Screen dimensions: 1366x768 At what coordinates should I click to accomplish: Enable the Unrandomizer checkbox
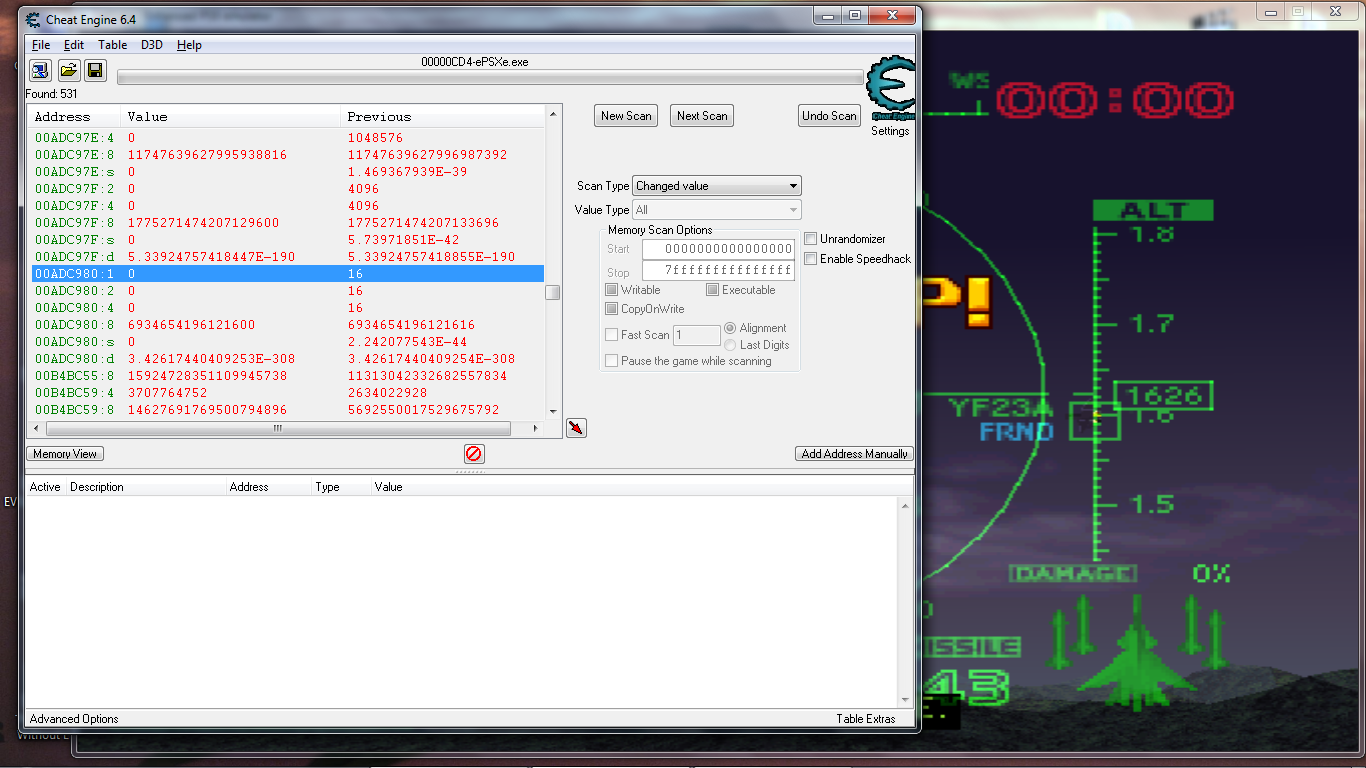811,239
